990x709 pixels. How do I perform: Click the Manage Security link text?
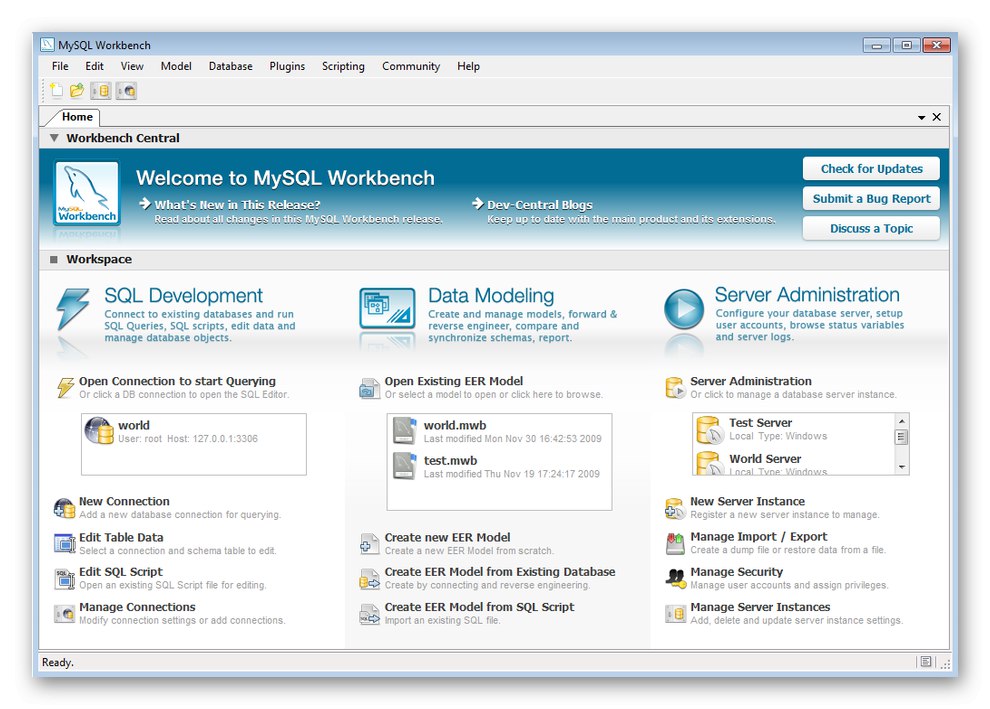coord(736,571)
